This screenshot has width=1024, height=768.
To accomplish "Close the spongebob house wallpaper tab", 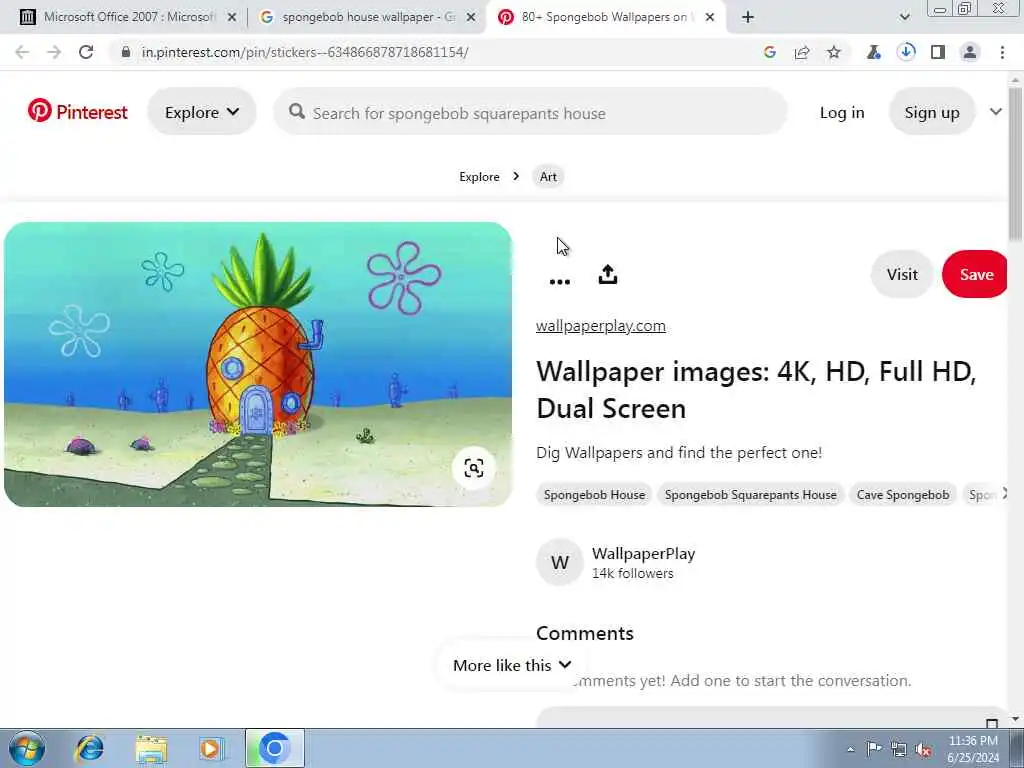I will pyautogui.click(x=471, y=18).
